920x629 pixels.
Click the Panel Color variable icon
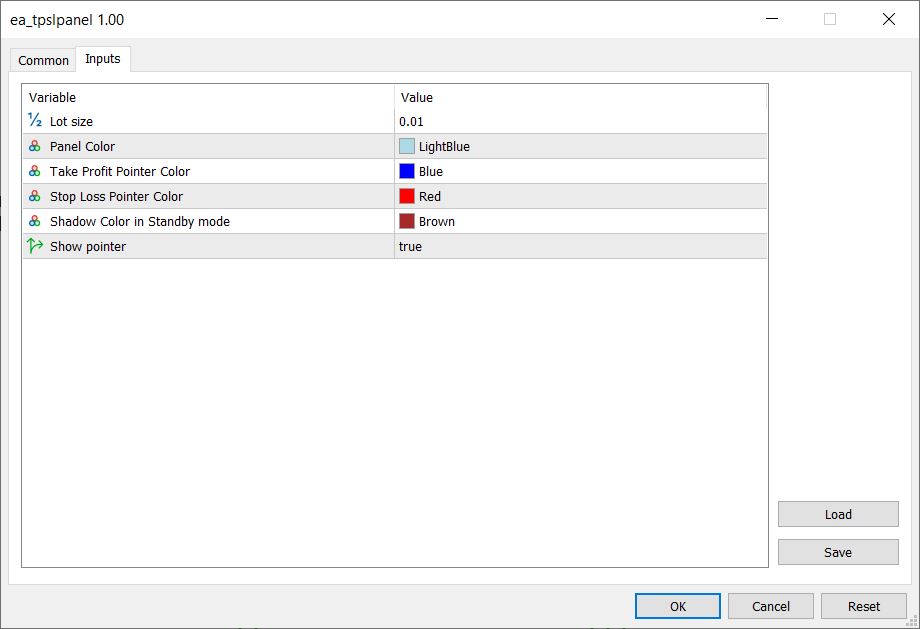(35, 146)
